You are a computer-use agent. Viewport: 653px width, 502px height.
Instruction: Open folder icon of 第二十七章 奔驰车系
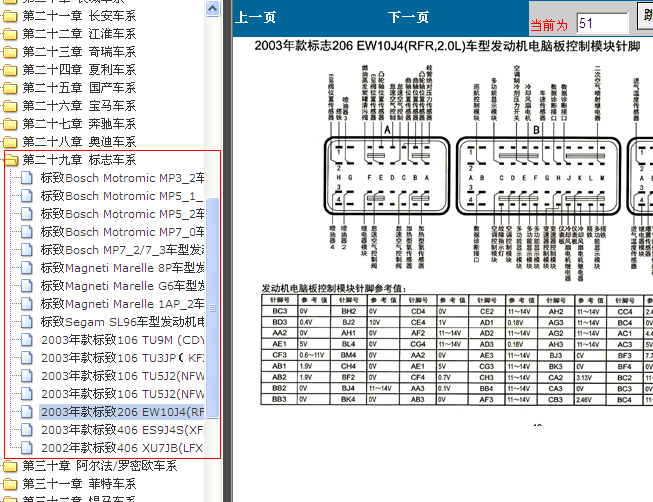click(10, 124)
